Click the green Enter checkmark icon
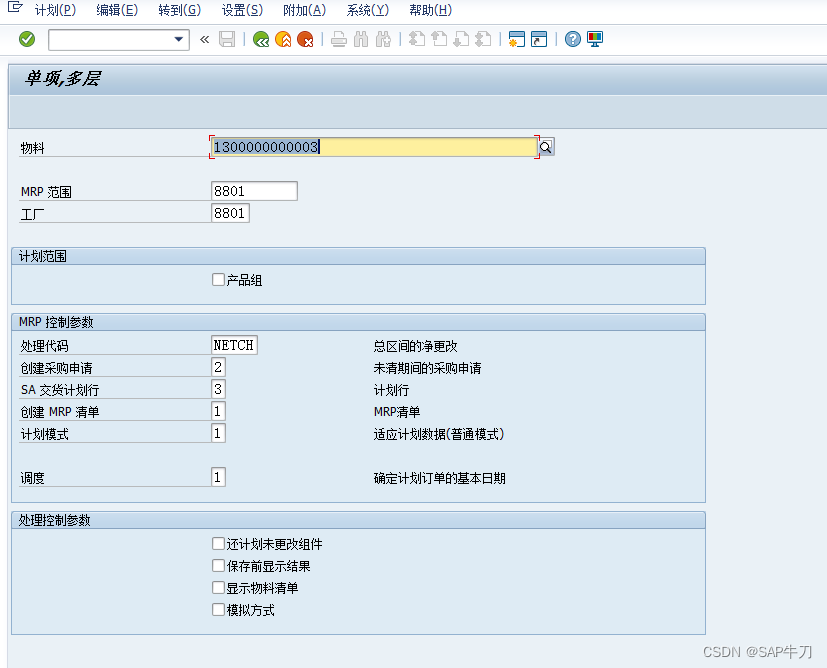Viewport: 827px width, 668px height. click(27, 39)
